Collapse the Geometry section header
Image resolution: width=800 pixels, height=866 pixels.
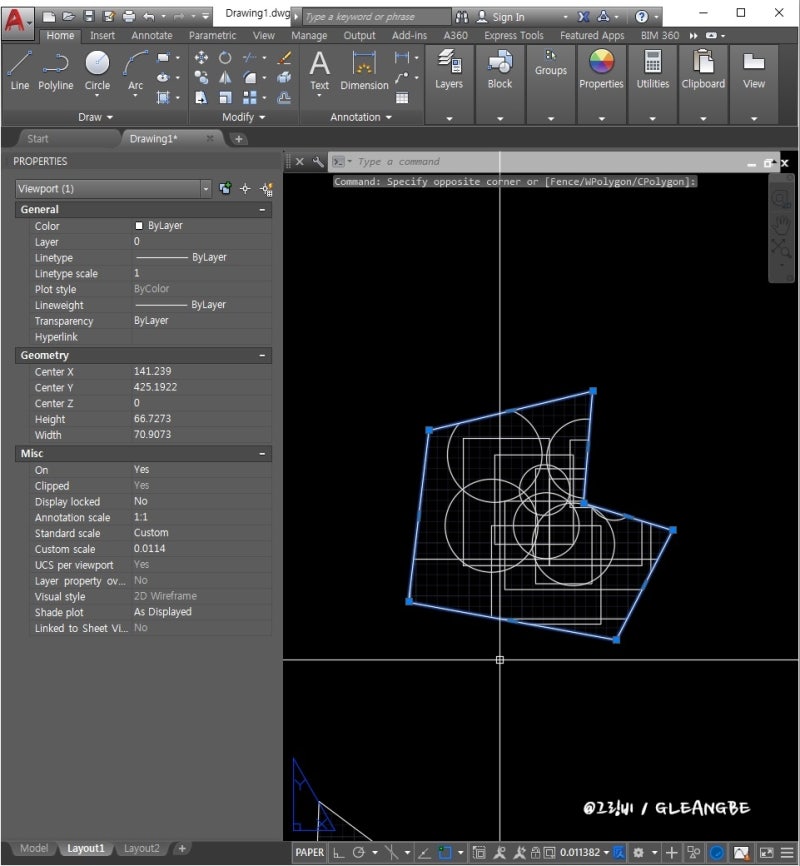262,355
